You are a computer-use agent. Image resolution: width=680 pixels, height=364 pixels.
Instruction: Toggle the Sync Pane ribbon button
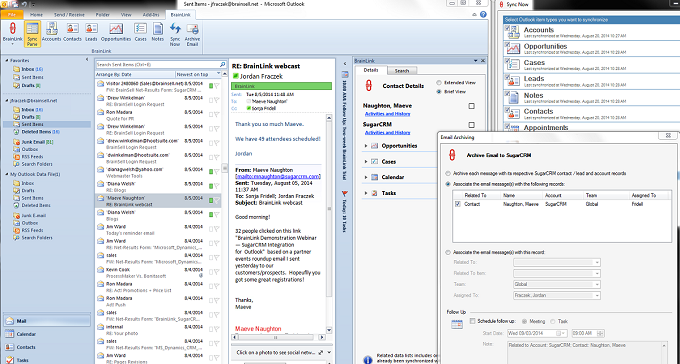(32, 33)
